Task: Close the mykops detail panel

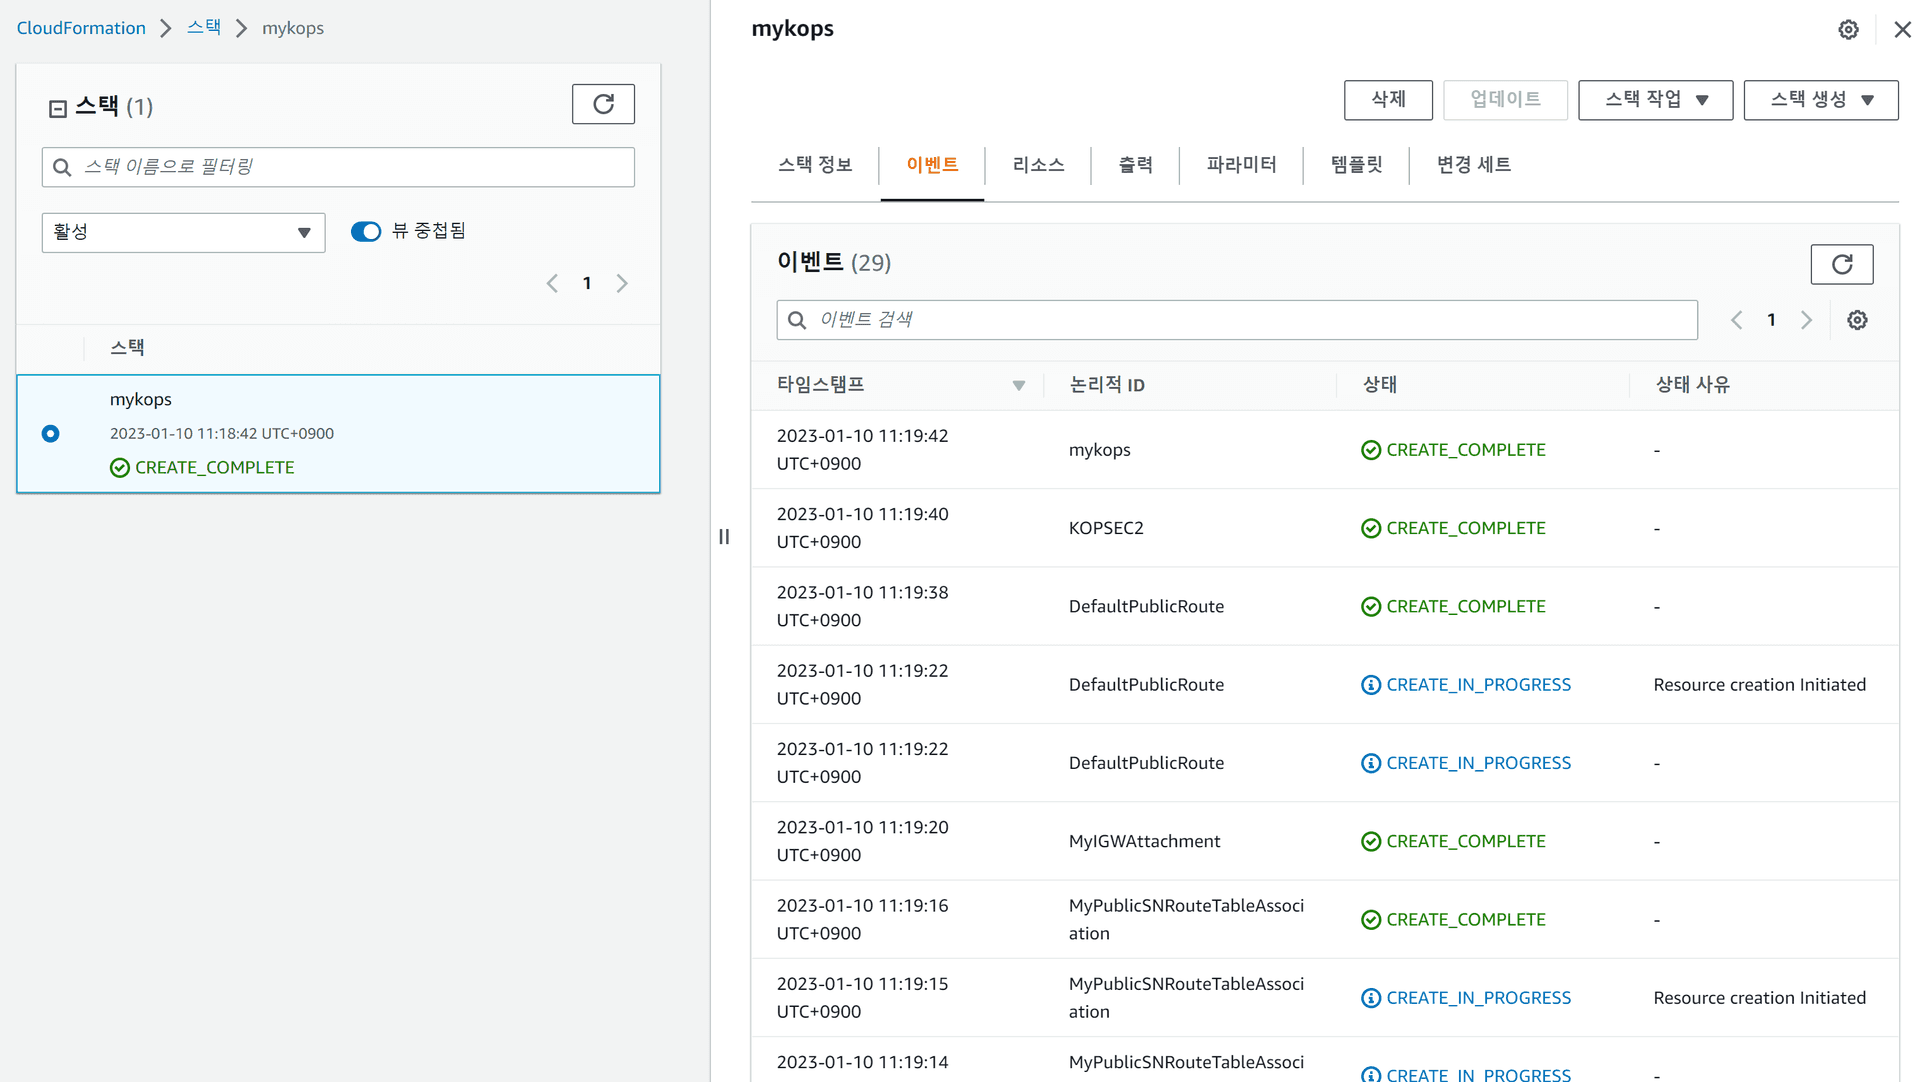Action: (x=1902, y=30)
